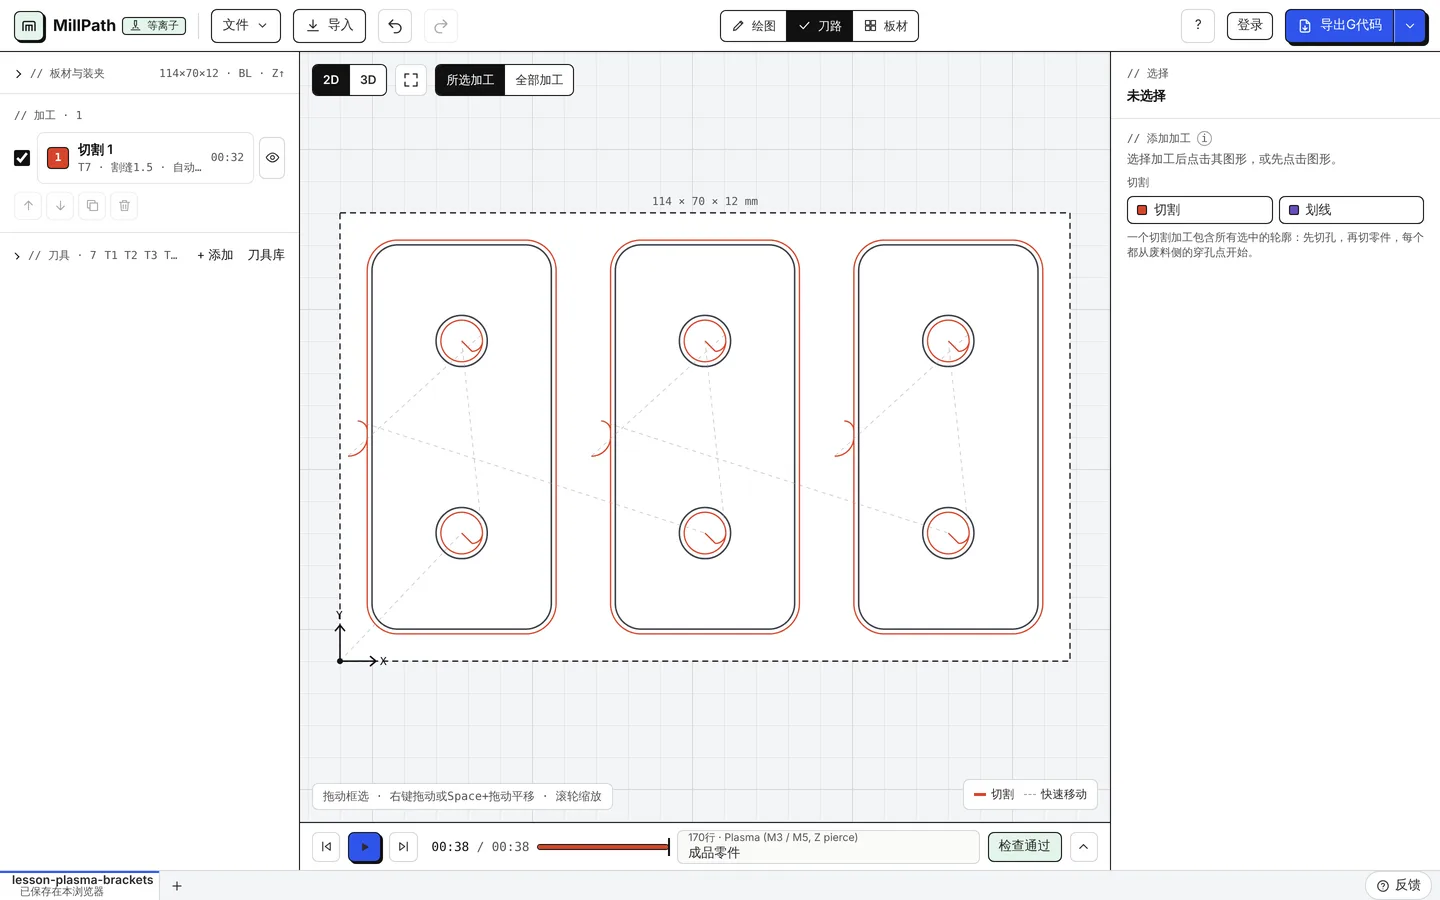
Task: Add a 切割 cutting operation
Action: [1200, 210]
